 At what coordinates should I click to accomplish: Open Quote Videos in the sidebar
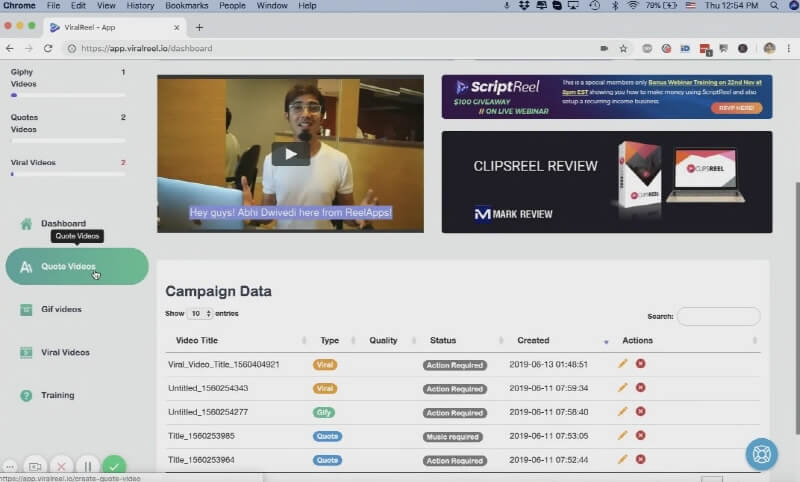pos(77,266)
